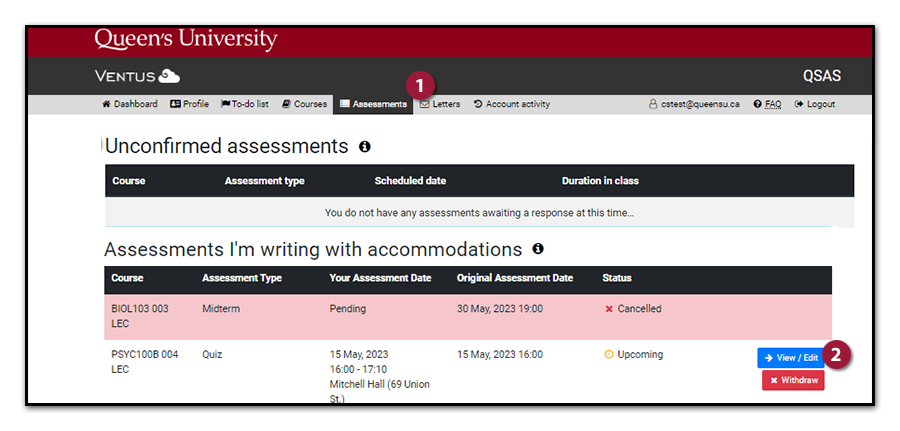The image size is (900, 431).
Task: Click the Upcoming status clock icon
Action: [608, 355]
